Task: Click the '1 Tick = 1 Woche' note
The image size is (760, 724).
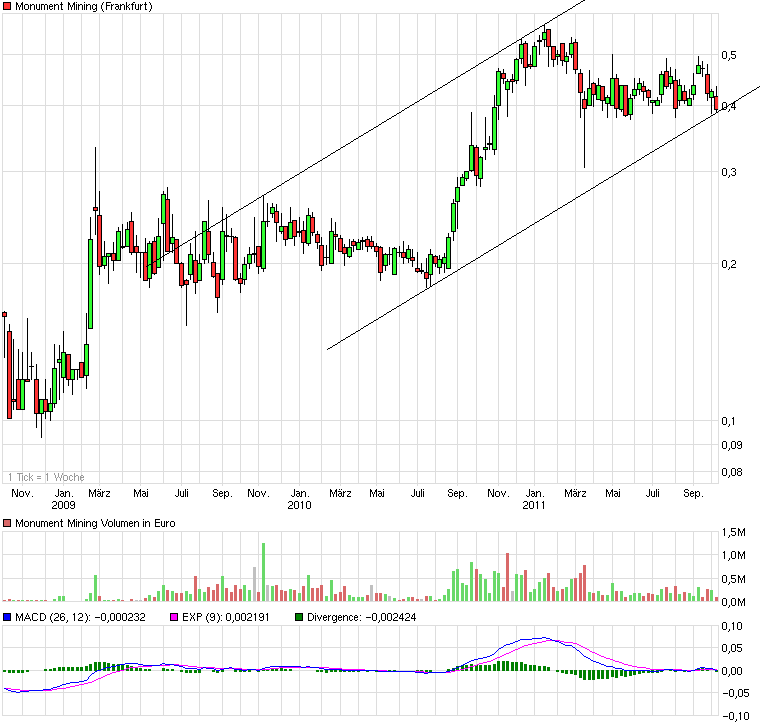Action: [46, 477]
